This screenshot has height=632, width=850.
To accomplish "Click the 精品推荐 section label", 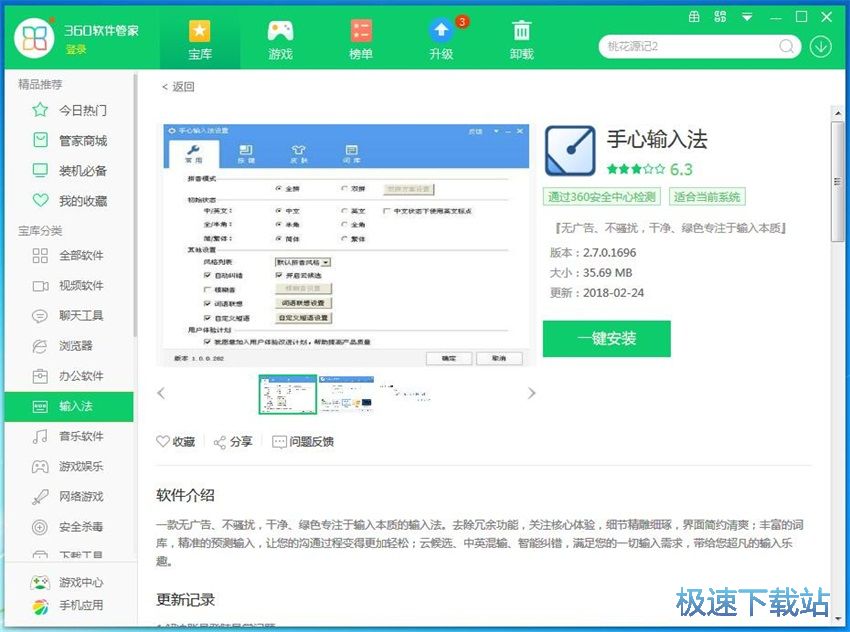I will (x=40, y=84).
